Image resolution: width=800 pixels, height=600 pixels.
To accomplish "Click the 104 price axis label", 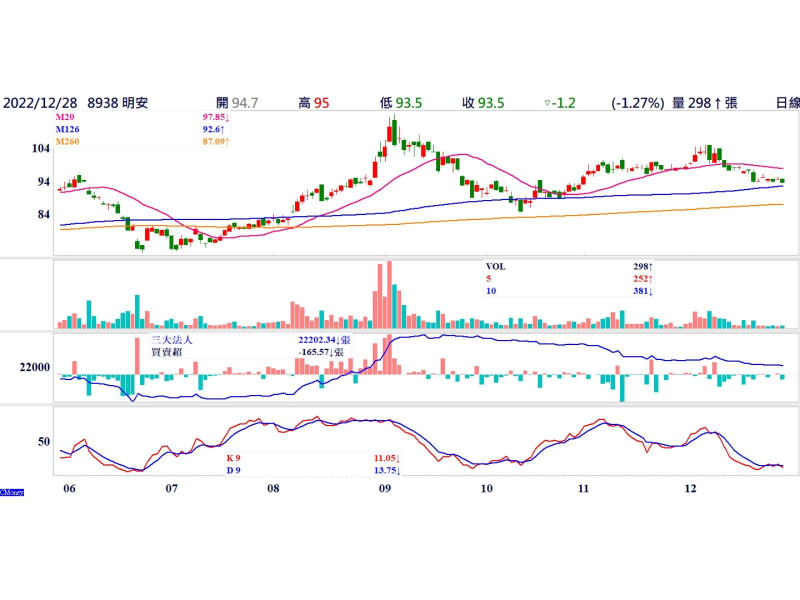I will coord(41,148).
